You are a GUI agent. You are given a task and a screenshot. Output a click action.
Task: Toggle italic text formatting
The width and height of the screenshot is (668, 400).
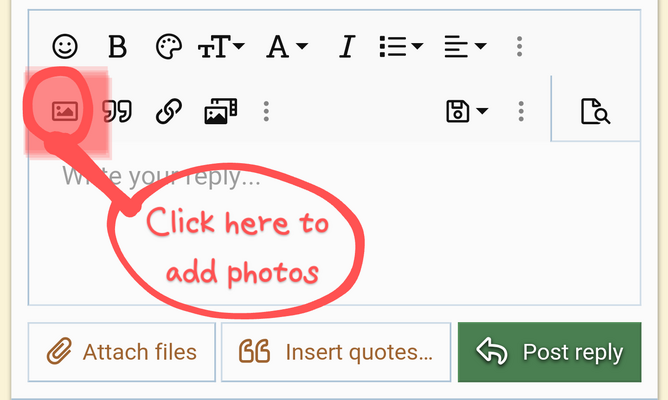tap(347, 46)
